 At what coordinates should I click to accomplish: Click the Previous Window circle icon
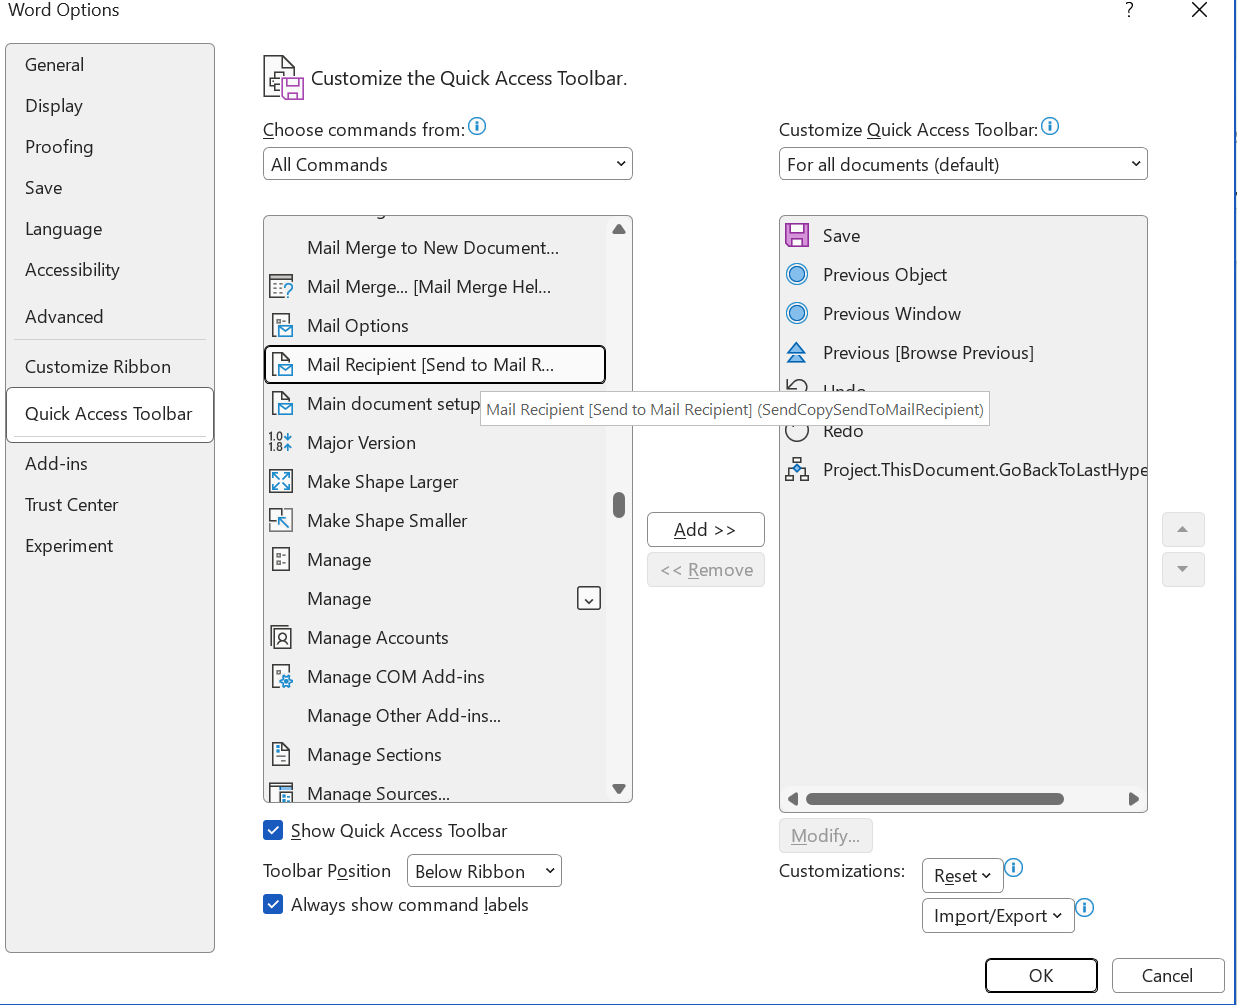tap(797, 314)
